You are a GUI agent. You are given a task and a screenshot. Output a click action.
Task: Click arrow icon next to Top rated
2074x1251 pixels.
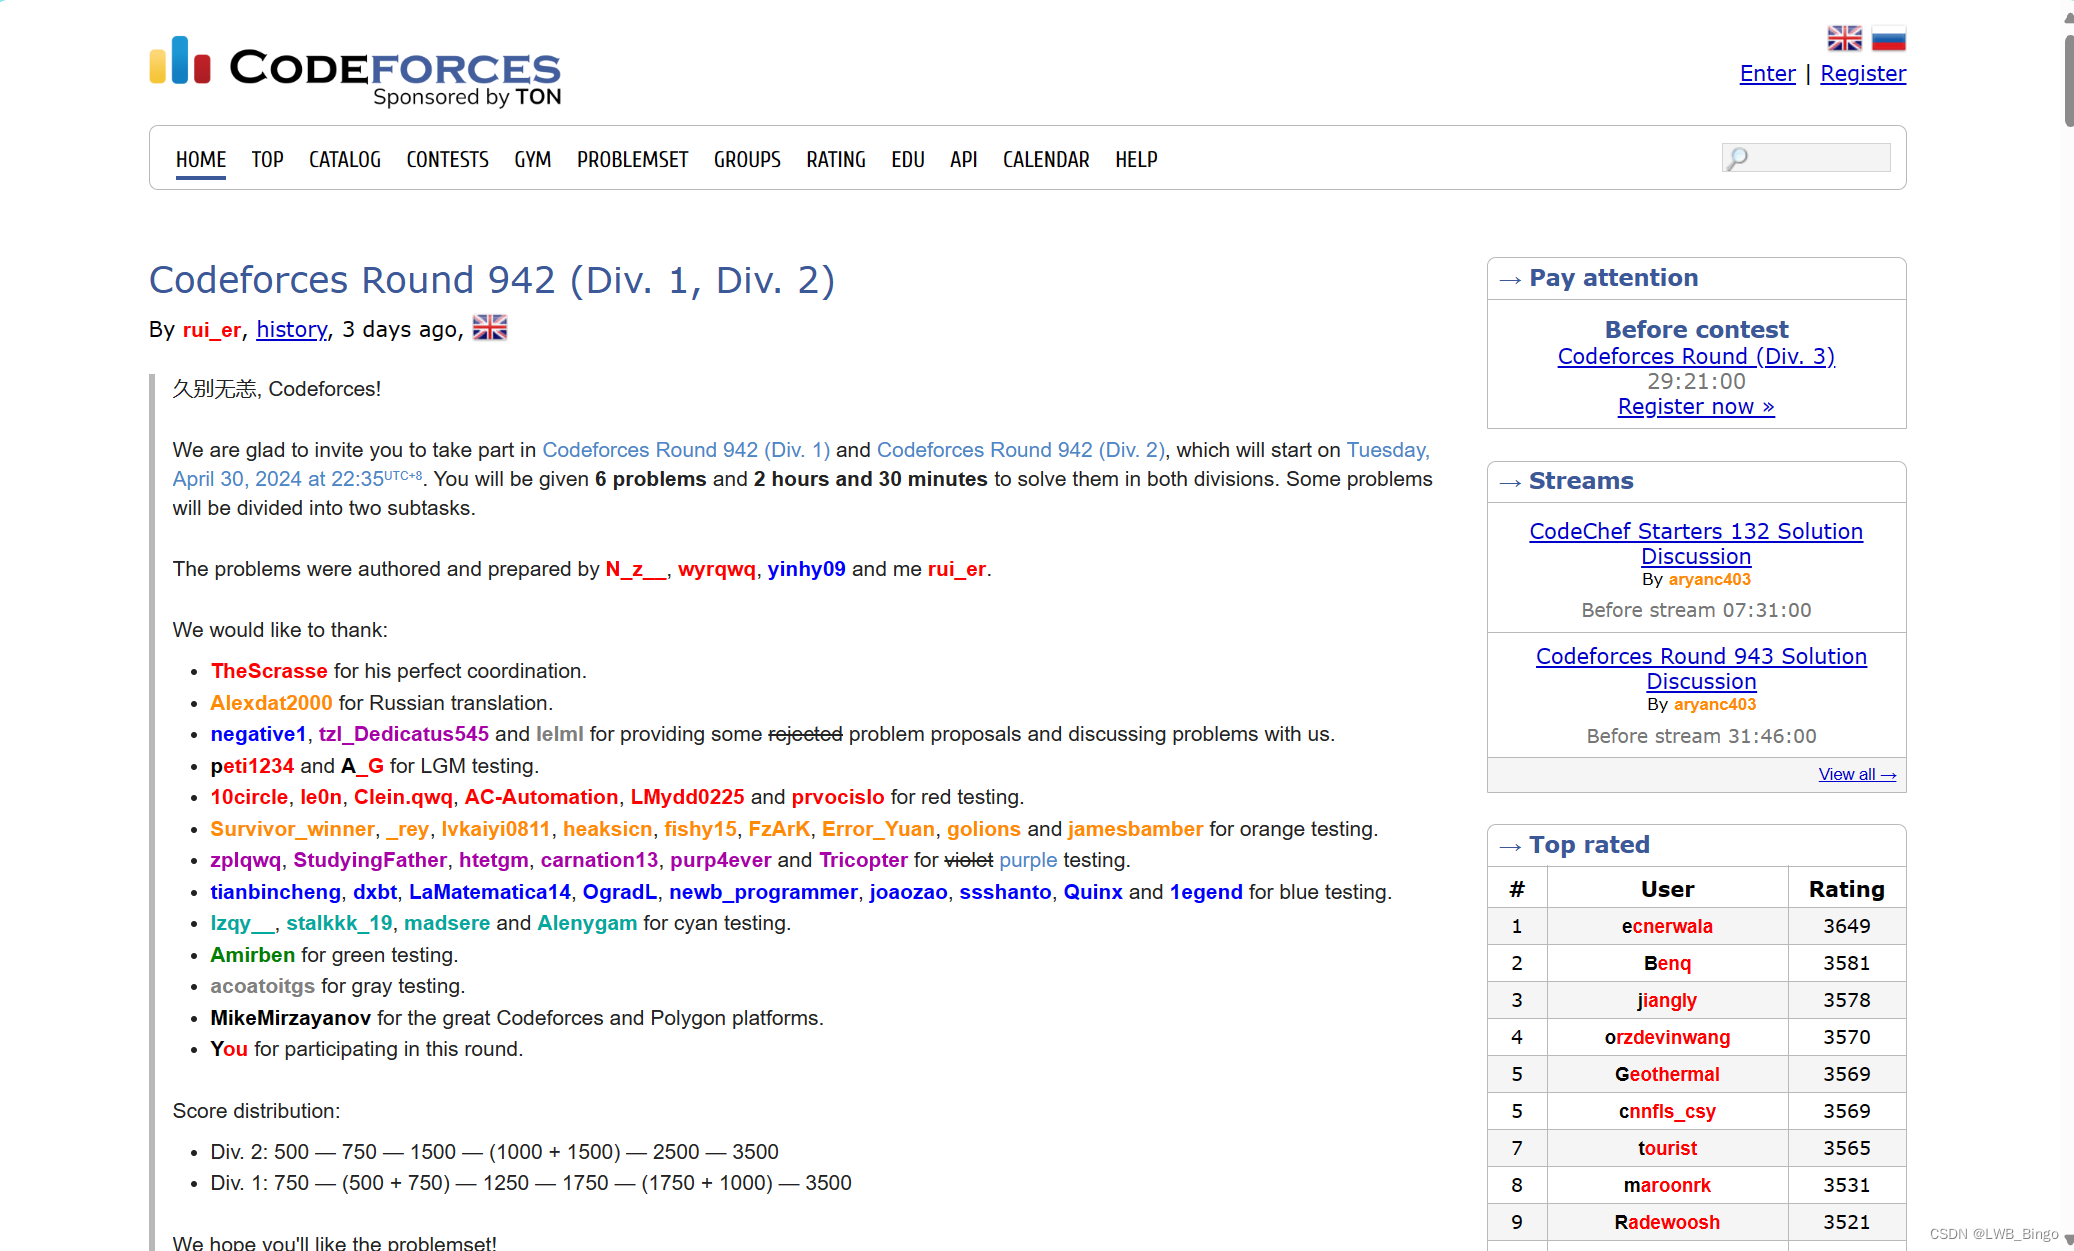[1510, 846]
